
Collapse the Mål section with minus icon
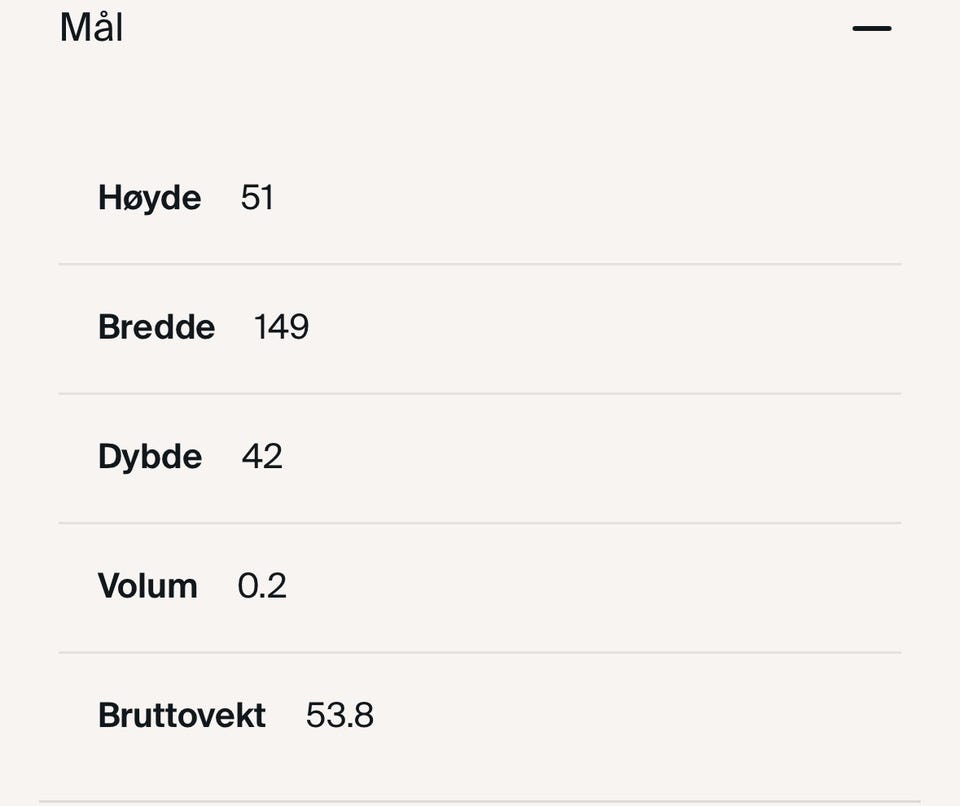(x=871, y=29)
